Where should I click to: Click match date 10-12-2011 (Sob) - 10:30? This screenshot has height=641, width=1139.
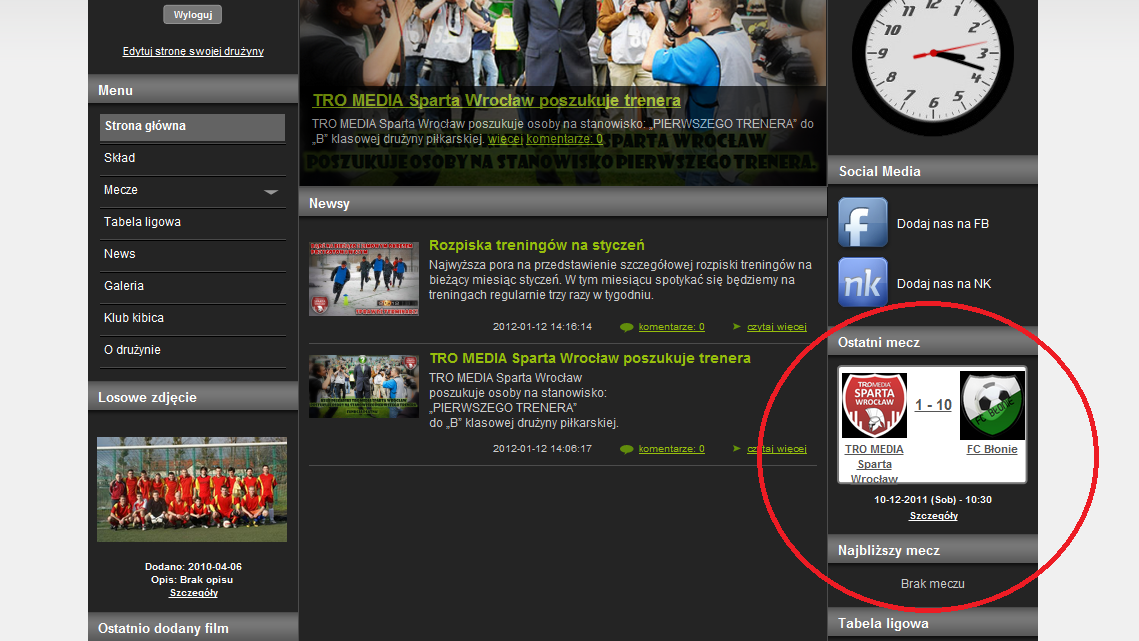click(933, 500)
